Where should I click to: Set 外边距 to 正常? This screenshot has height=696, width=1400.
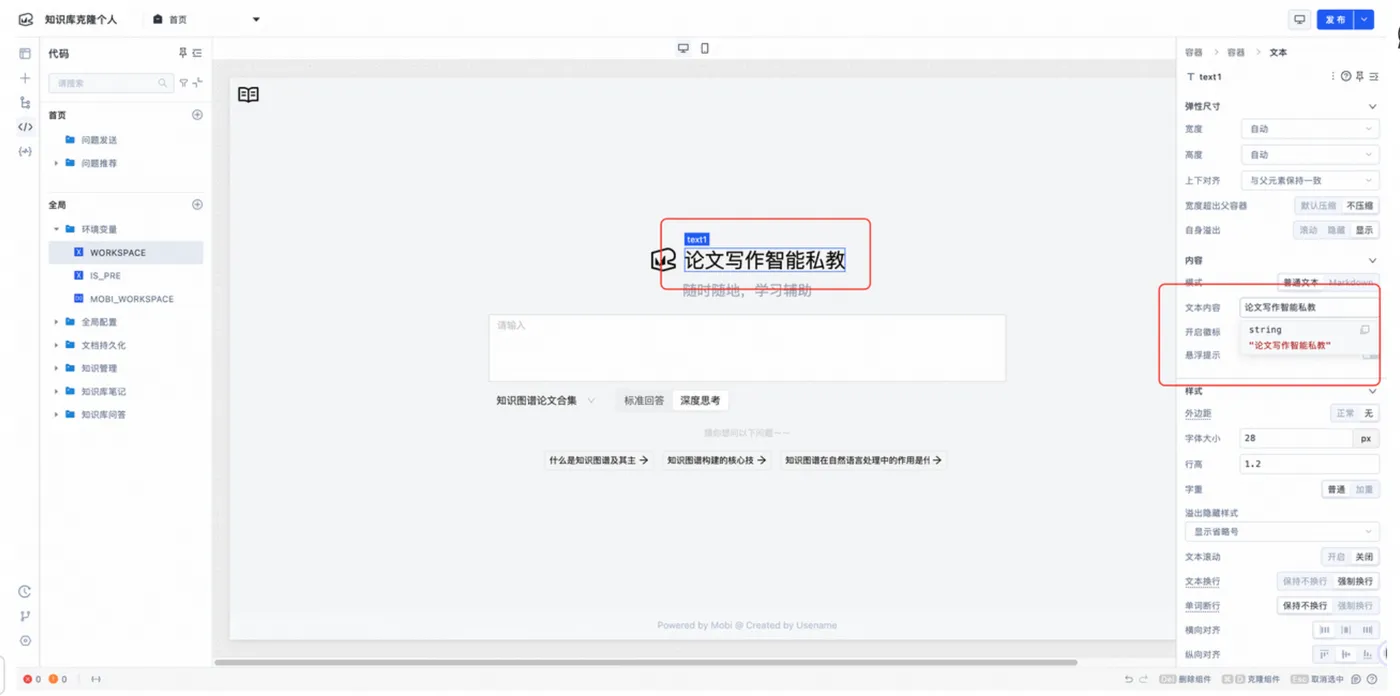pos(1345,413)
